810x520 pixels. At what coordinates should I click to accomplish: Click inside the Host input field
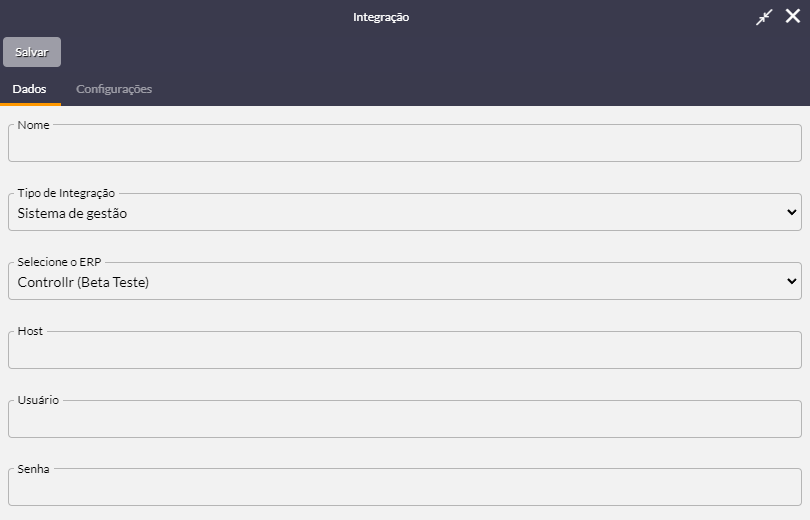coord(405,350)
